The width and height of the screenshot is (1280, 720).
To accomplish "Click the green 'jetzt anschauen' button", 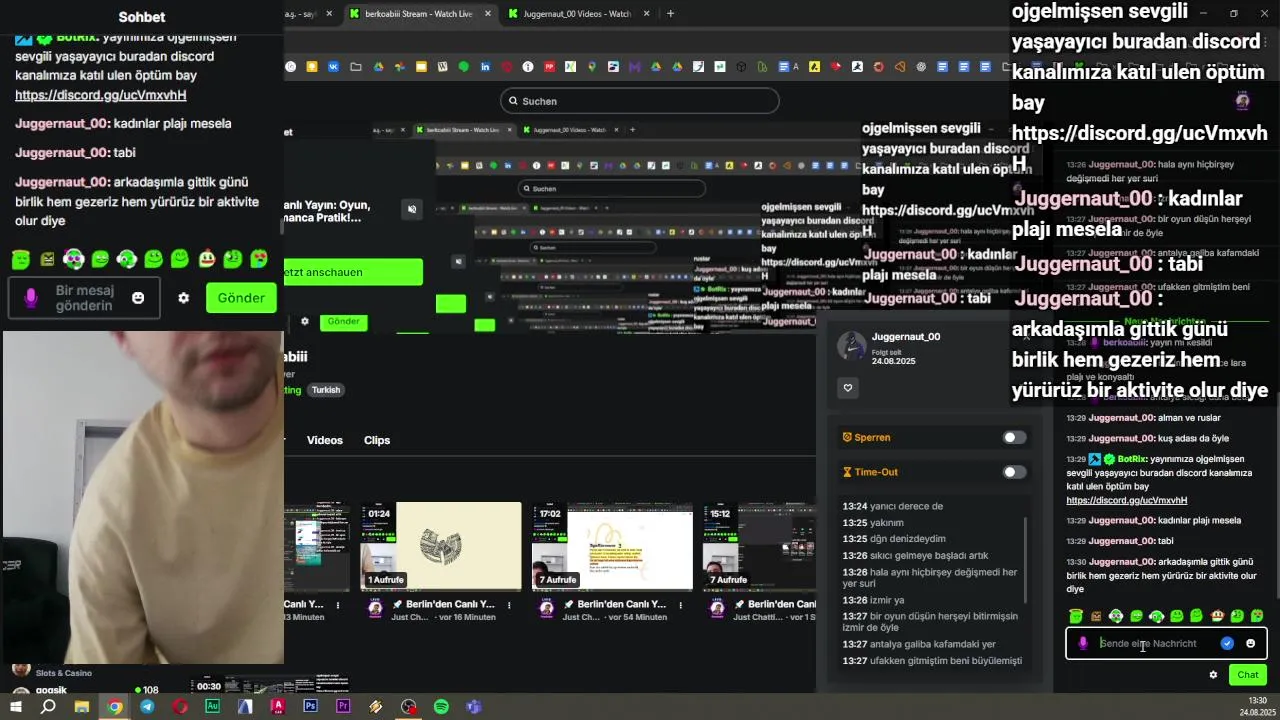I will pos(353,272).
